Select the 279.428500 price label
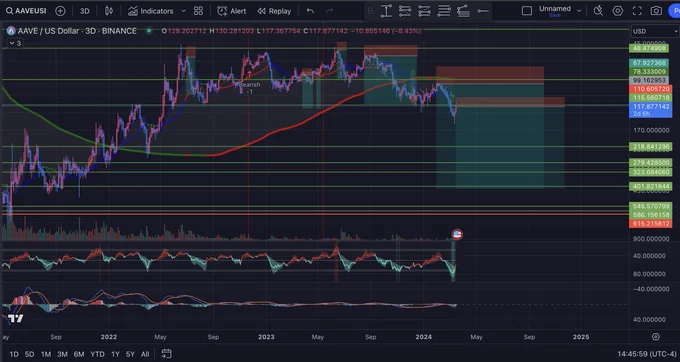Image resolution: width=680 pixels, height=362 pixels. click(651, 163)
